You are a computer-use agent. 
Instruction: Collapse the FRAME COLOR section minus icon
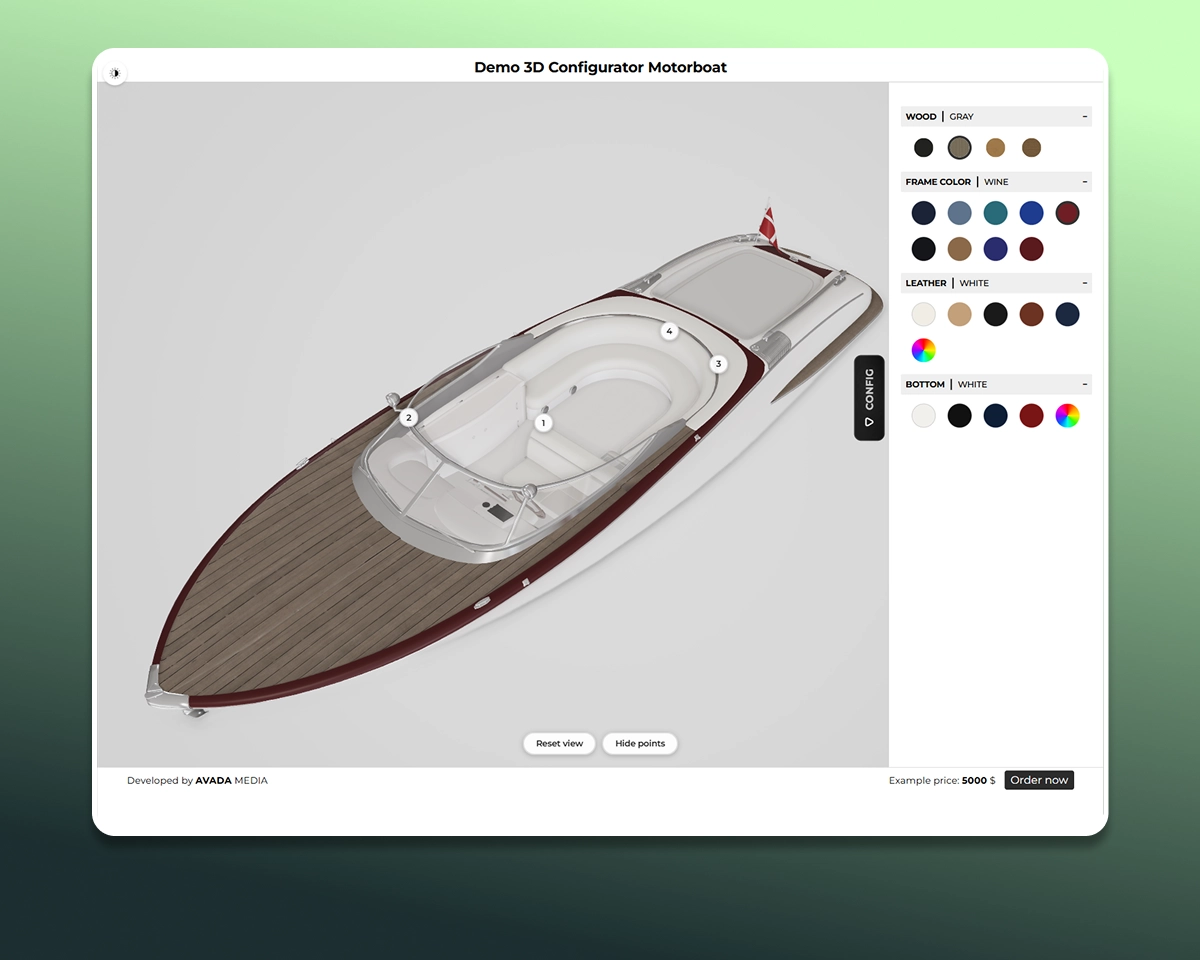point(1084,182)
